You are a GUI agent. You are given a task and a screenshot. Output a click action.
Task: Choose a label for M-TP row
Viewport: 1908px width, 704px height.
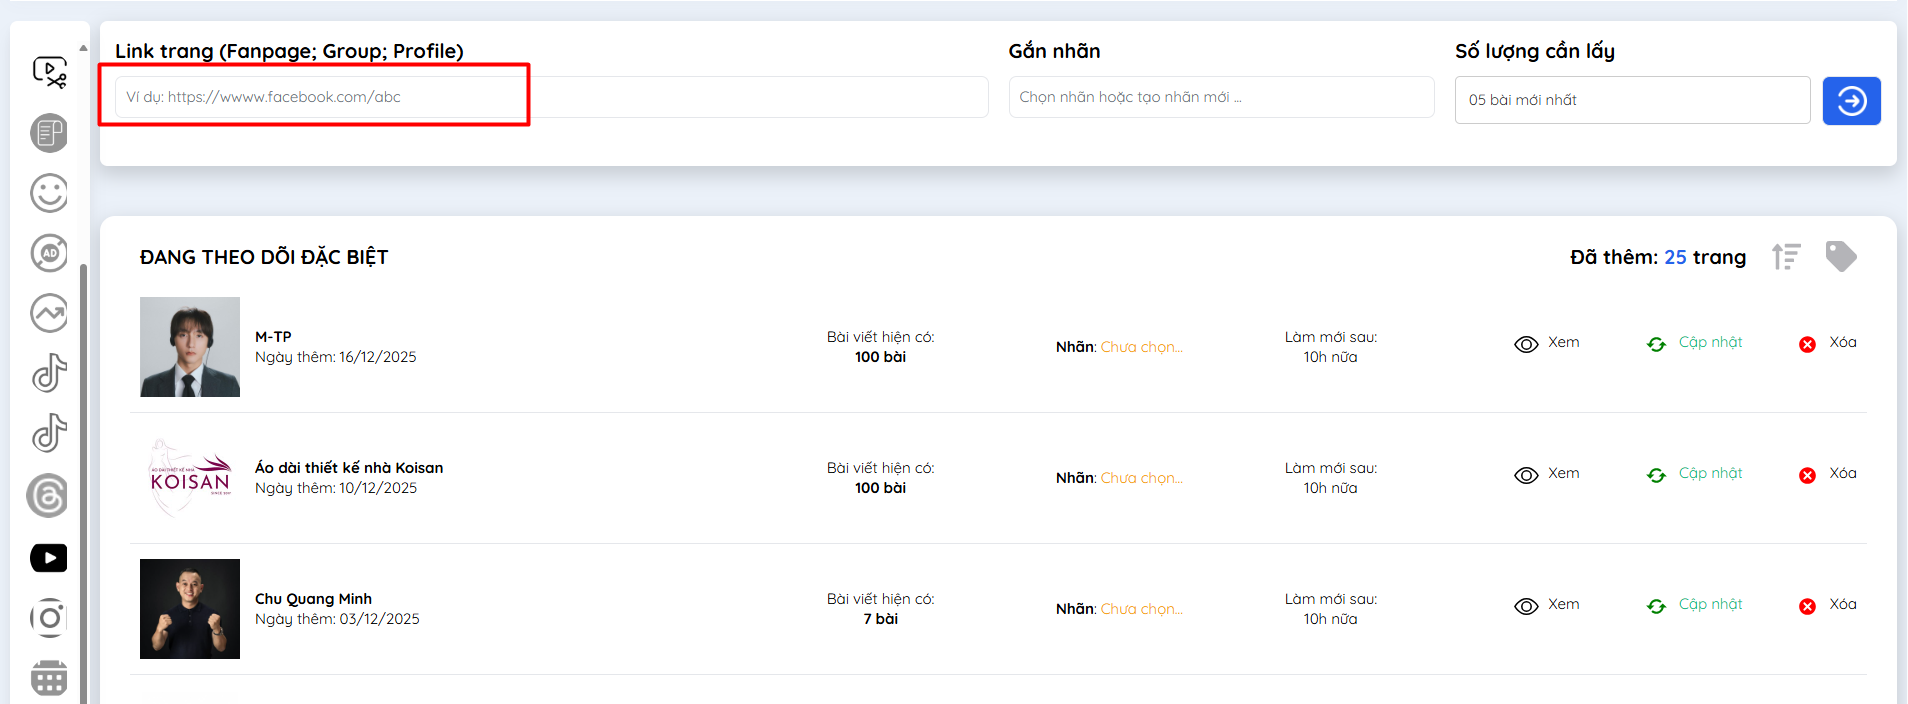pos(1141,347)
